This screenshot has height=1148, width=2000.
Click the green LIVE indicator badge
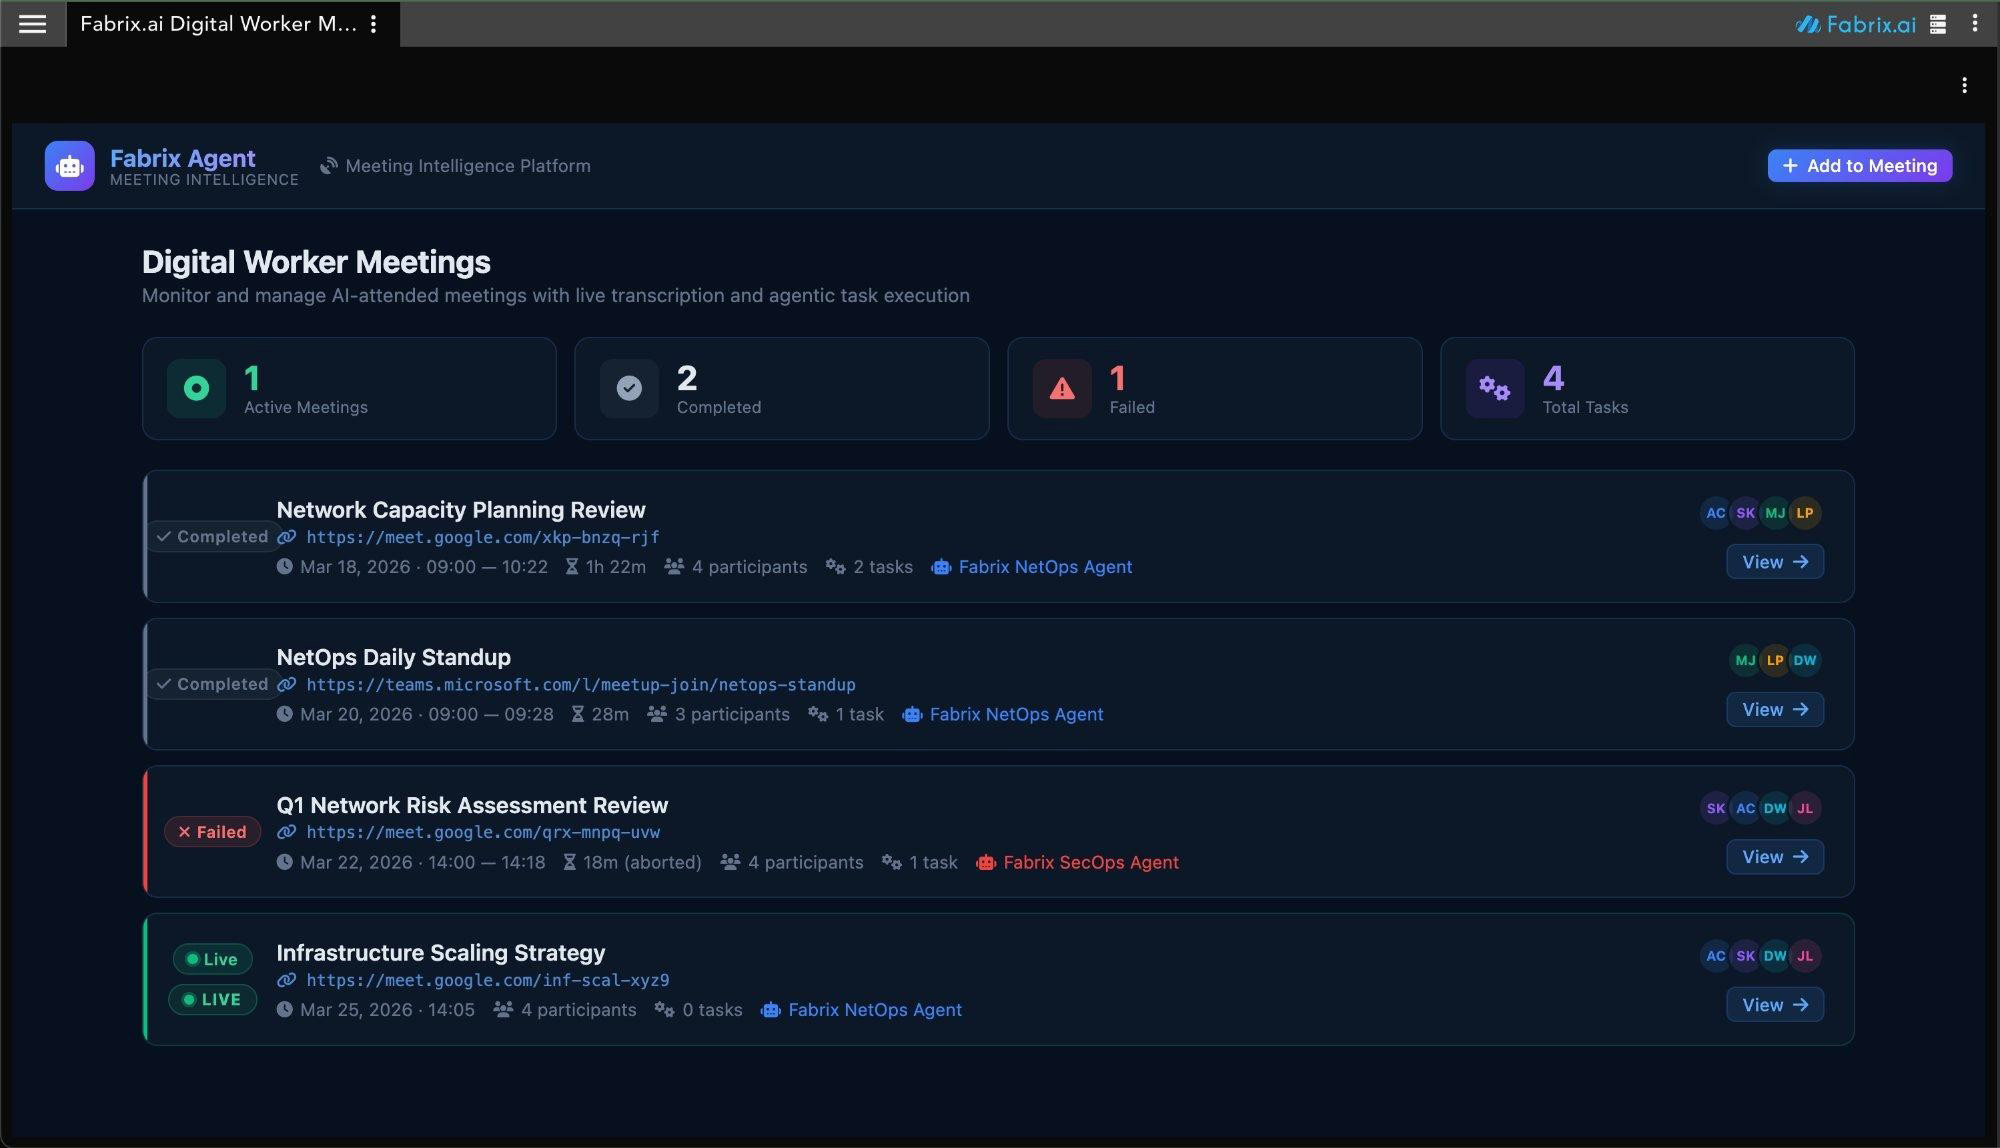pos(212,999)
